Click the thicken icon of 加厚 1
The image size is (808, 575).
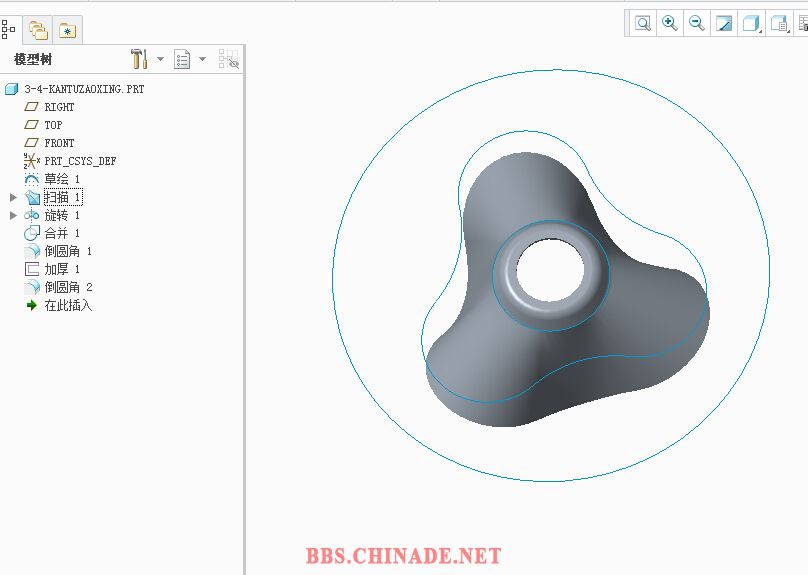pyautogui.click(x=31, y=269)
